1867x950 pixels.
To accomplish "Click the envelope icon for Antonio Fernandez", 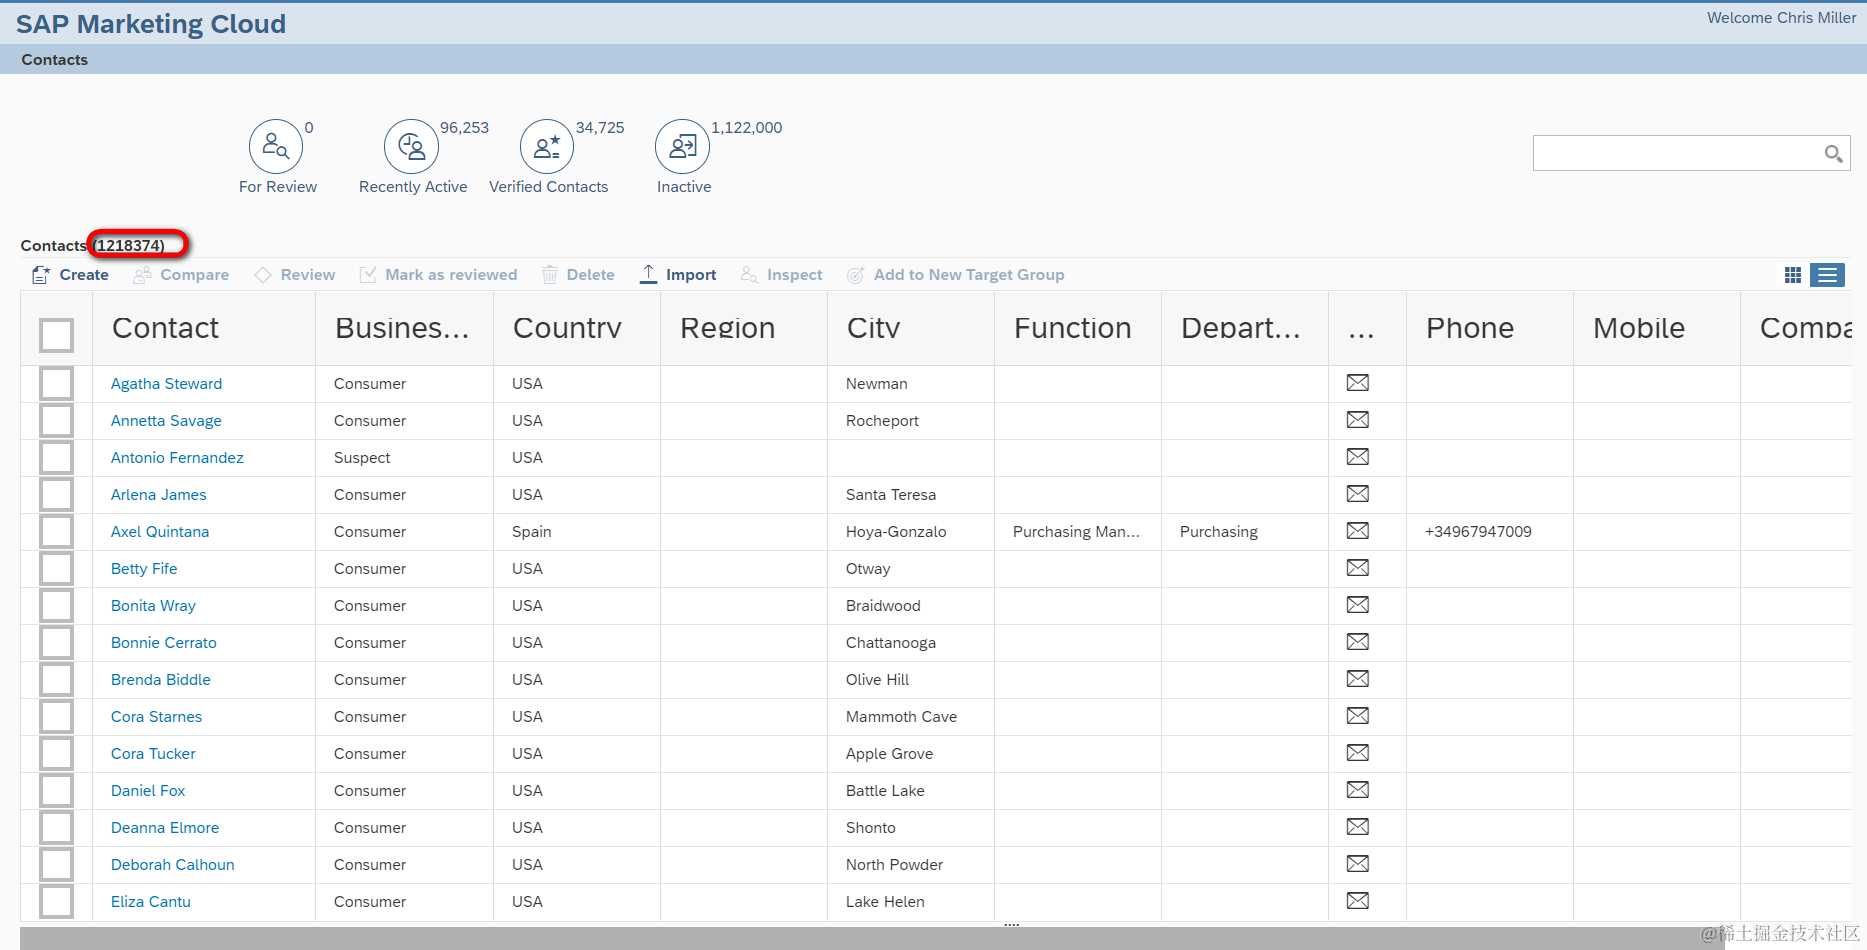I will (1358, 457).
